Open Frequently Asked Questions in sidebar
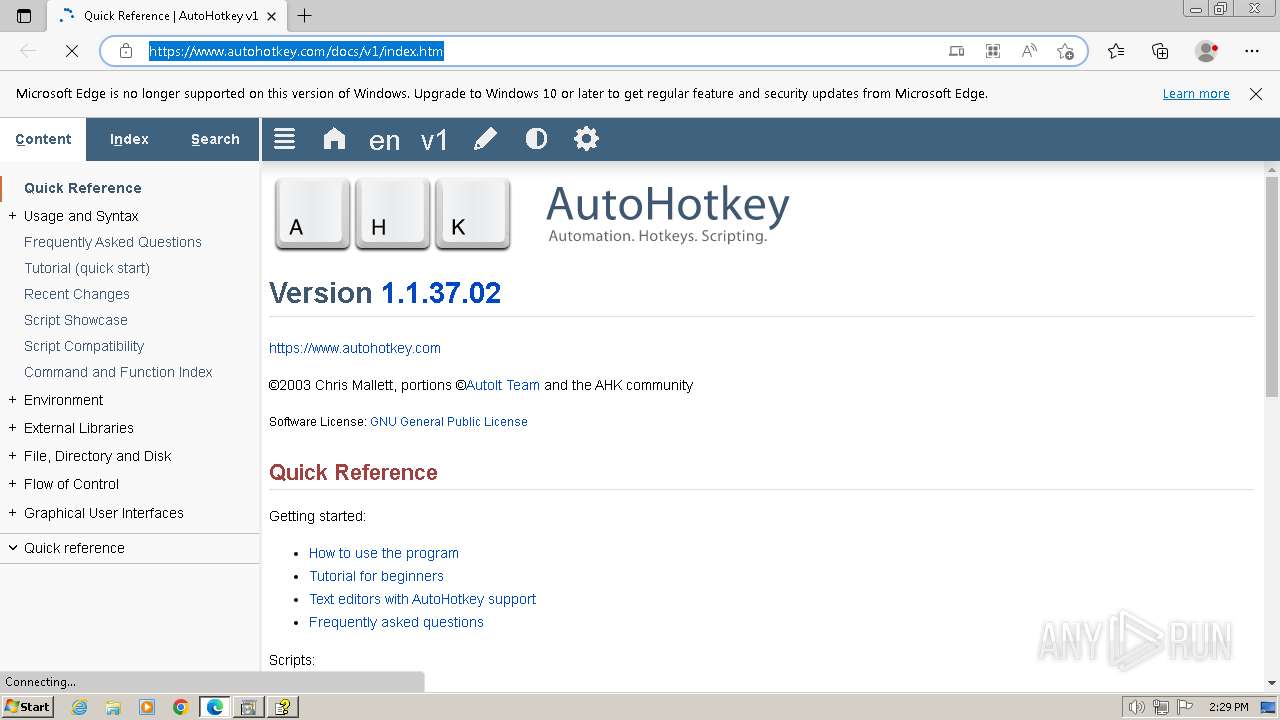 tap(113, 242)
